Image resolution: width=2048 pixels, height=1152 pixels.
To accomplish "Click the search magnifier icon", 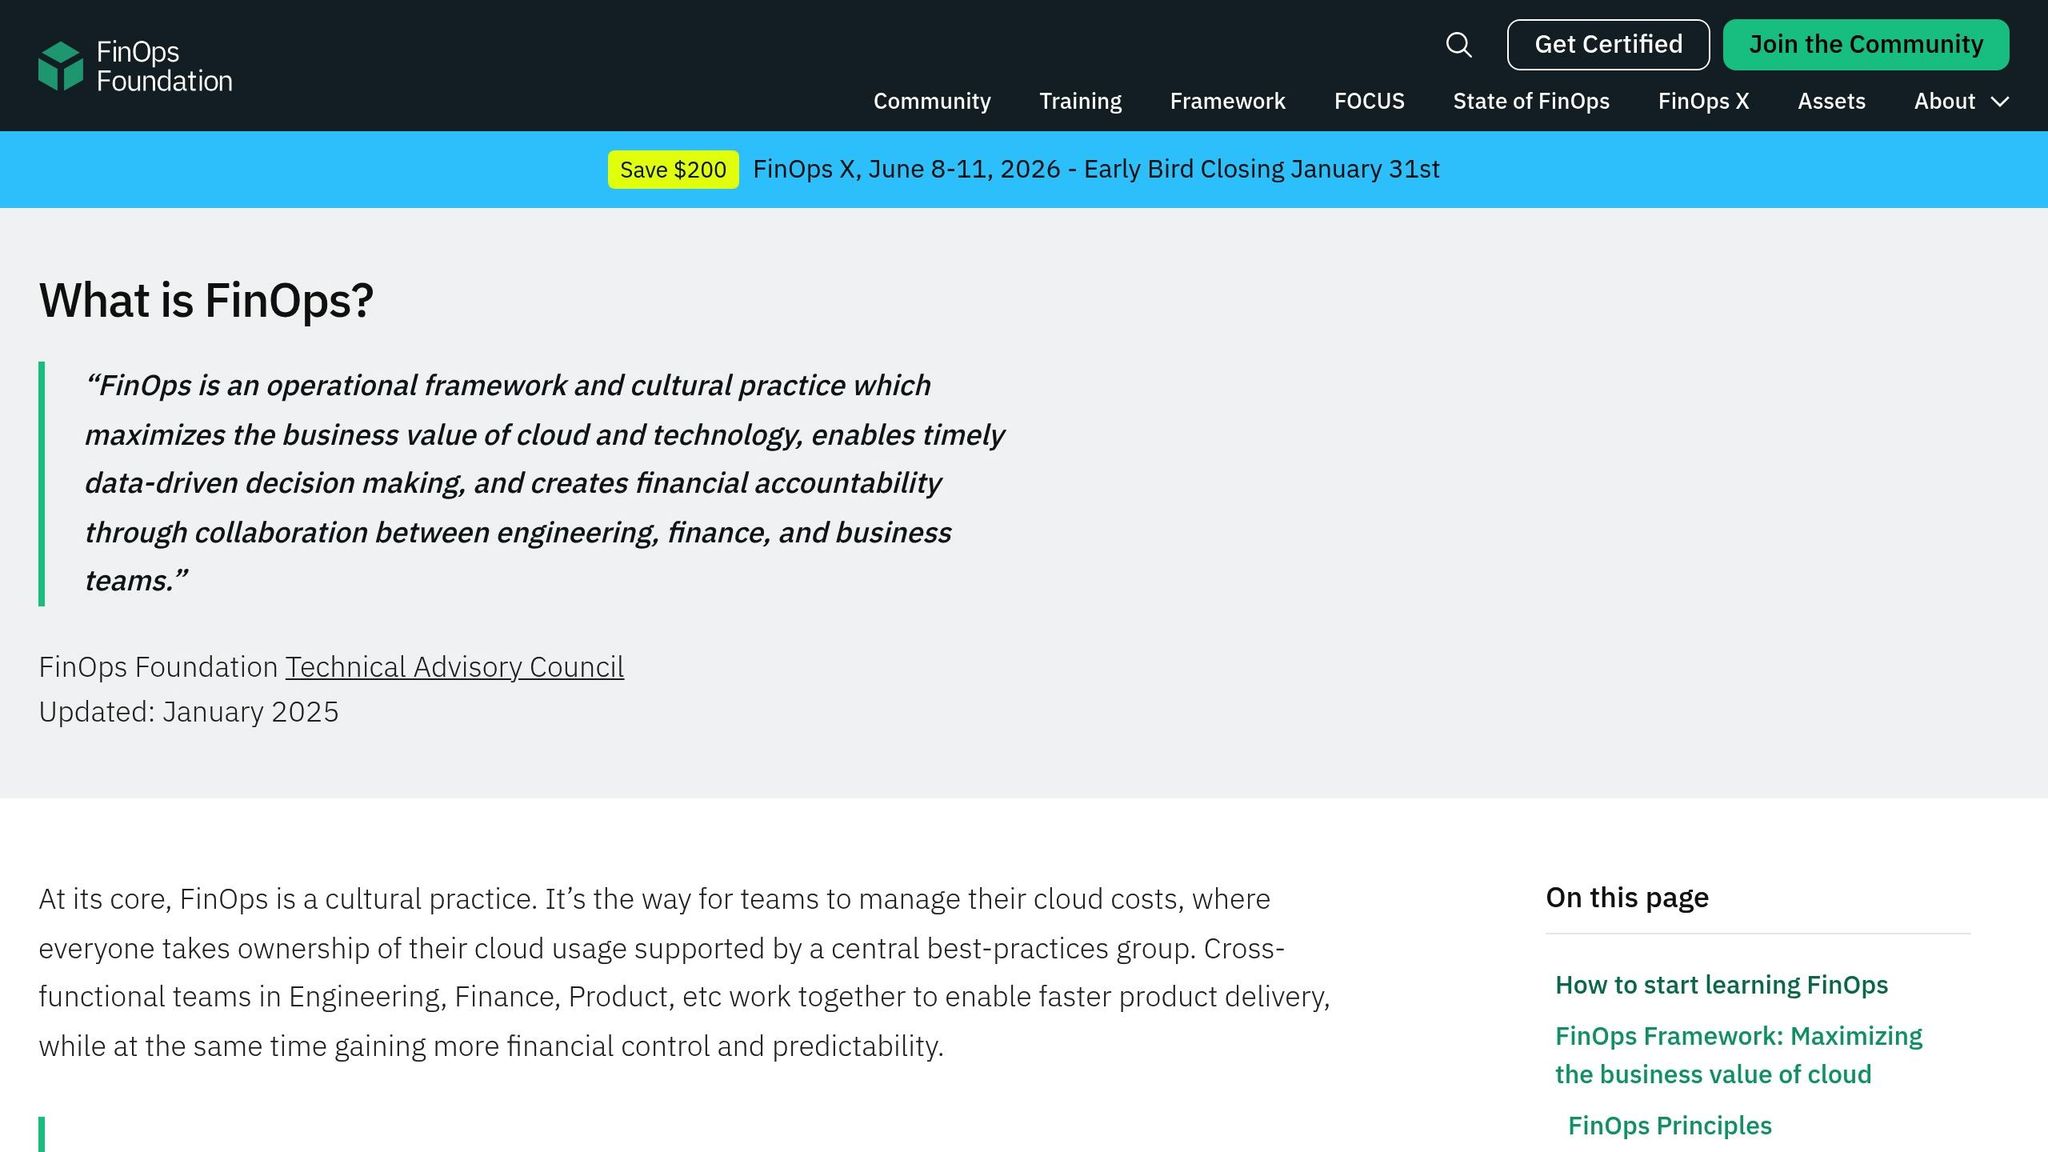I will (x=1458, y=45).
